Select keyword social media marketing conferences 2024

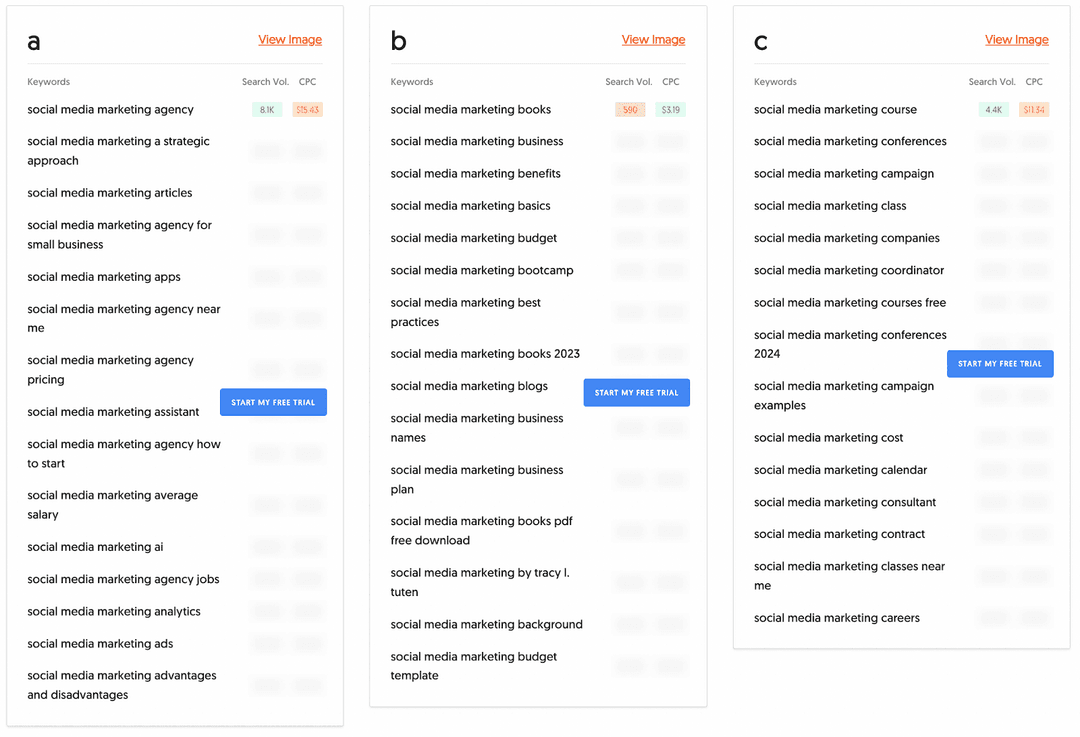[849, 344]
